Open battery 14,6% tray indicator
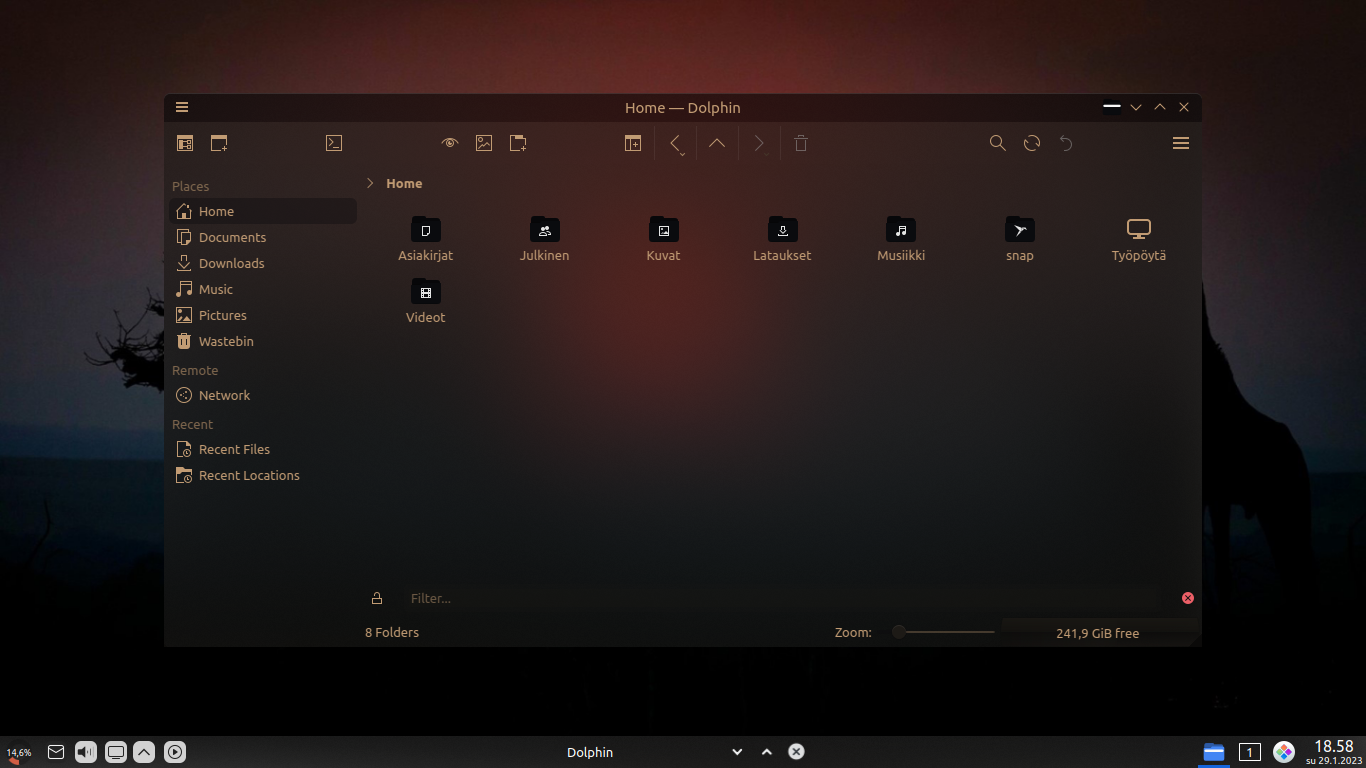 [19, 753]
